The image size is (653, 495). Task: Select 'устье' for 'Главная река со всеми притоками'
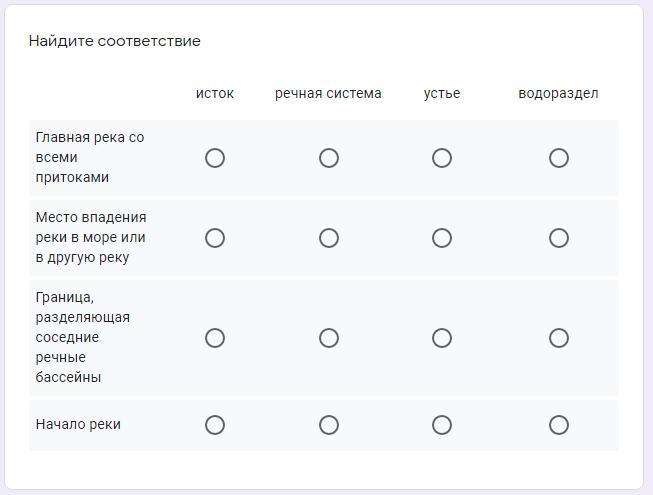pyautogui.click(x=442, y=158)
